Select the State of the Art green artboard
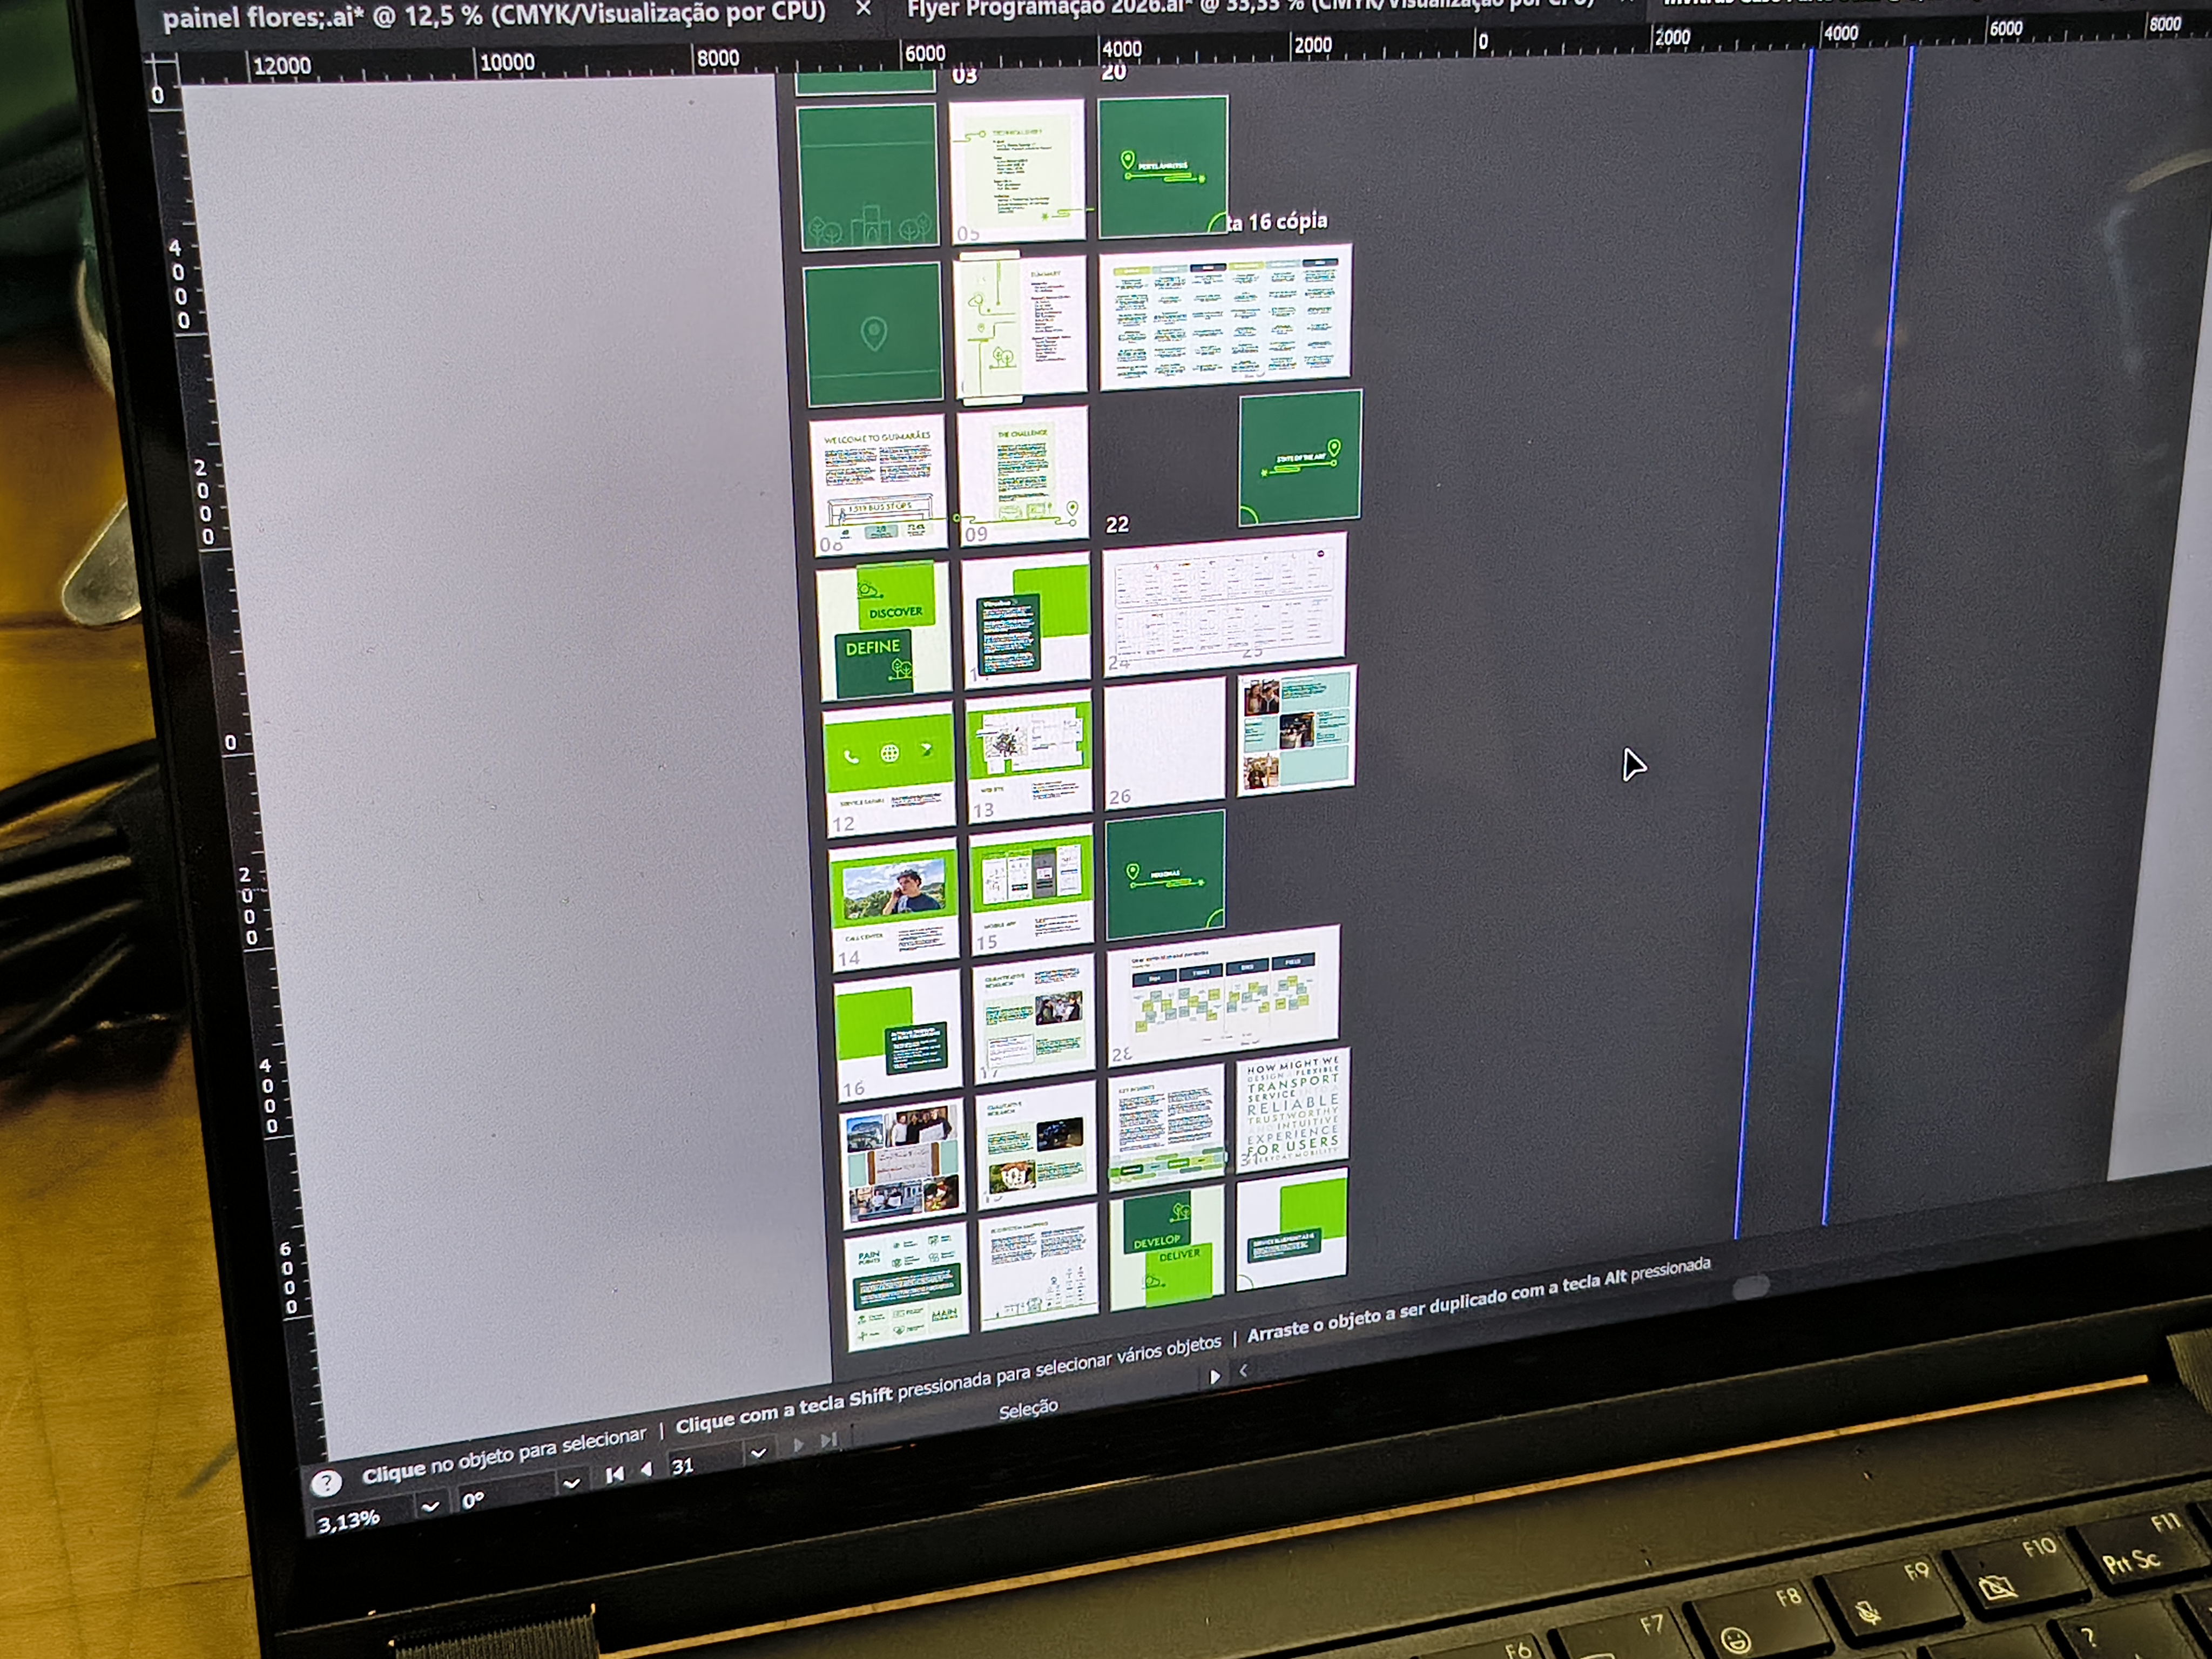The width and height of the screenshot is (2212, 1659). 1300,457
